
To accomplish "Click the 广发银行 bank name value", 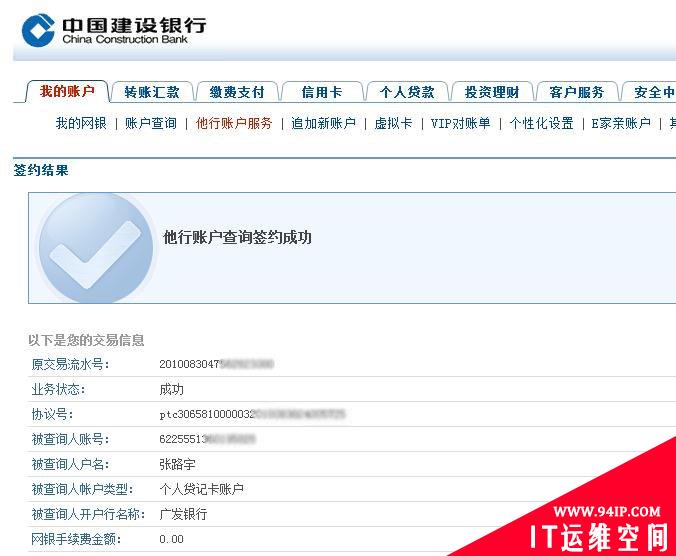I will tap(183, 514).
